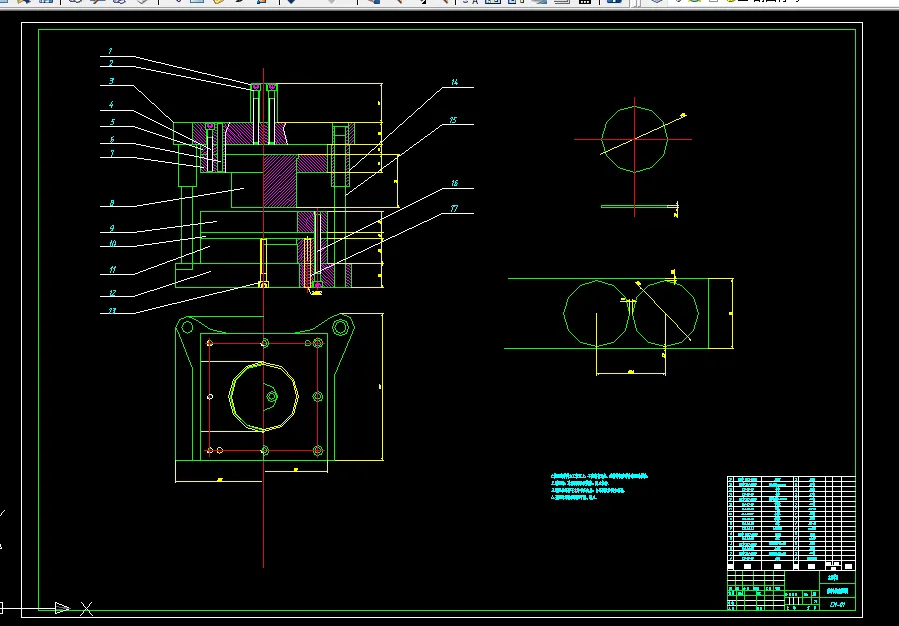Pick the red square outline in plan view
This screenshot has width=899, height=626.
click(264, 397)
